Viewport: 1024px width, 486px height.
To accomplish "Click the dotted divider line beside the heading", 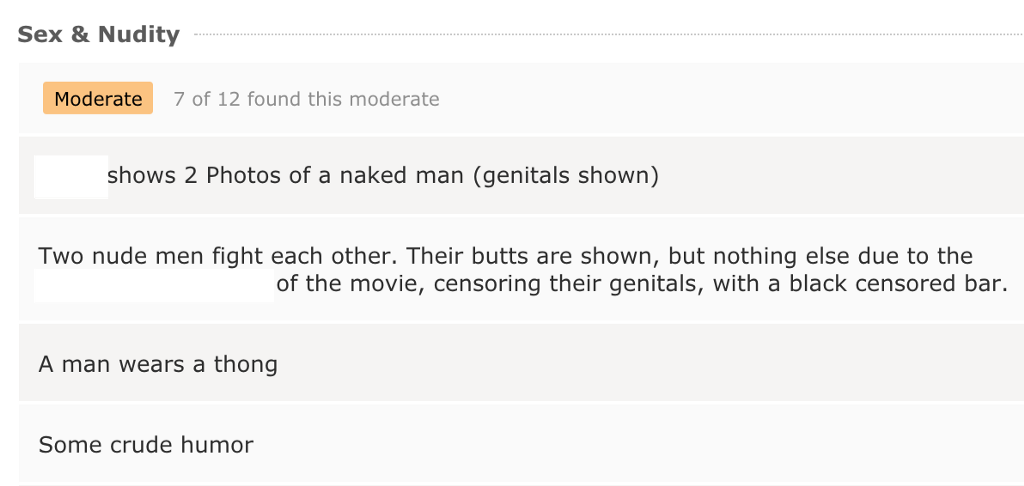I will [609, 34].
